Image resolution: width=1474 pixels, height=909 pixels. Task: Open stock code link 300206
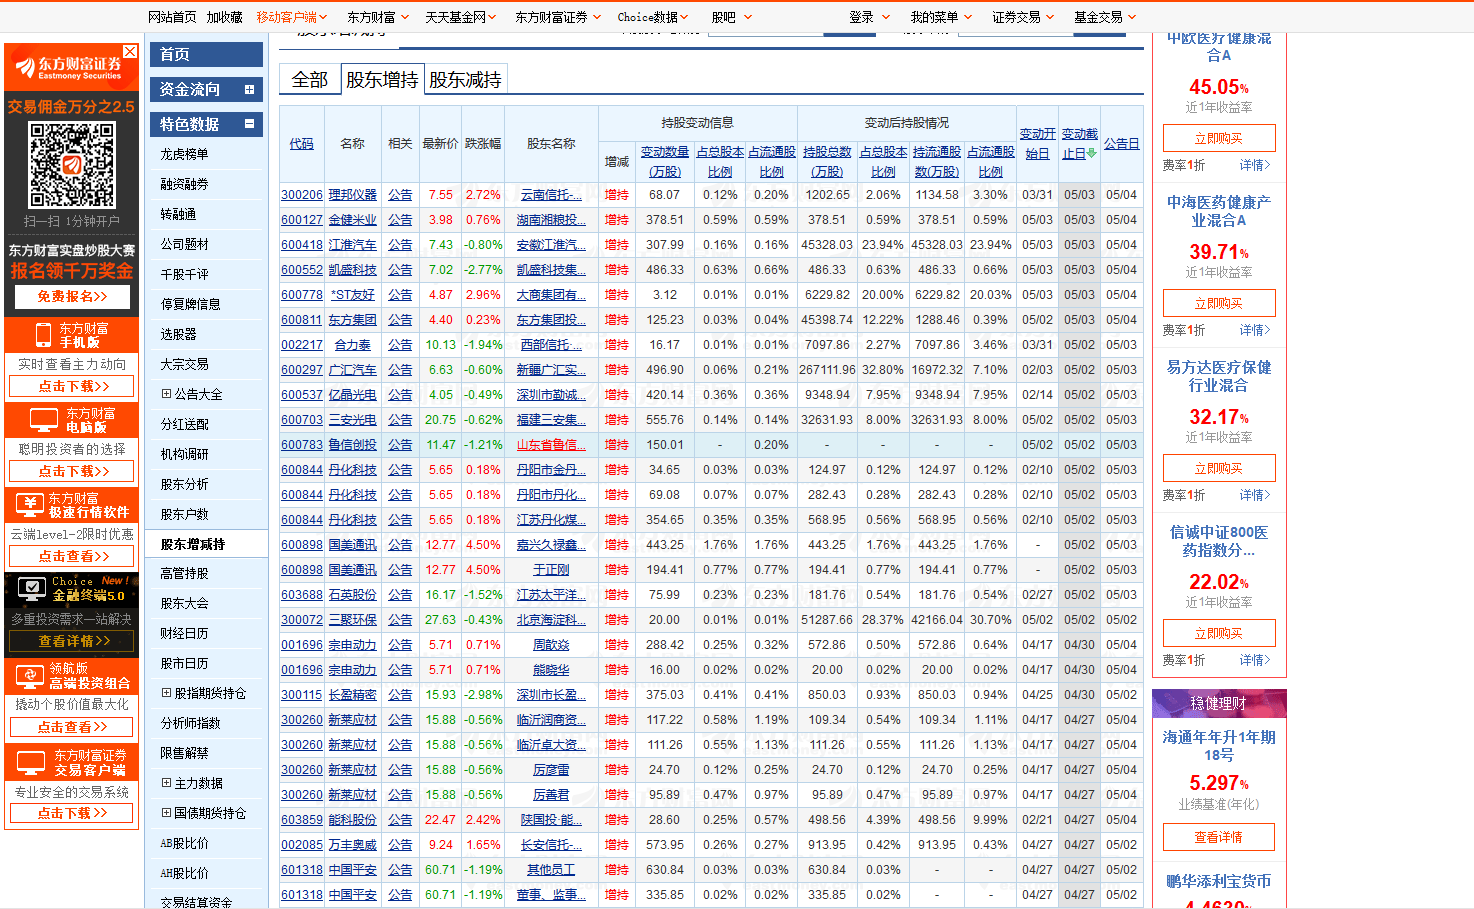point(301,195)
